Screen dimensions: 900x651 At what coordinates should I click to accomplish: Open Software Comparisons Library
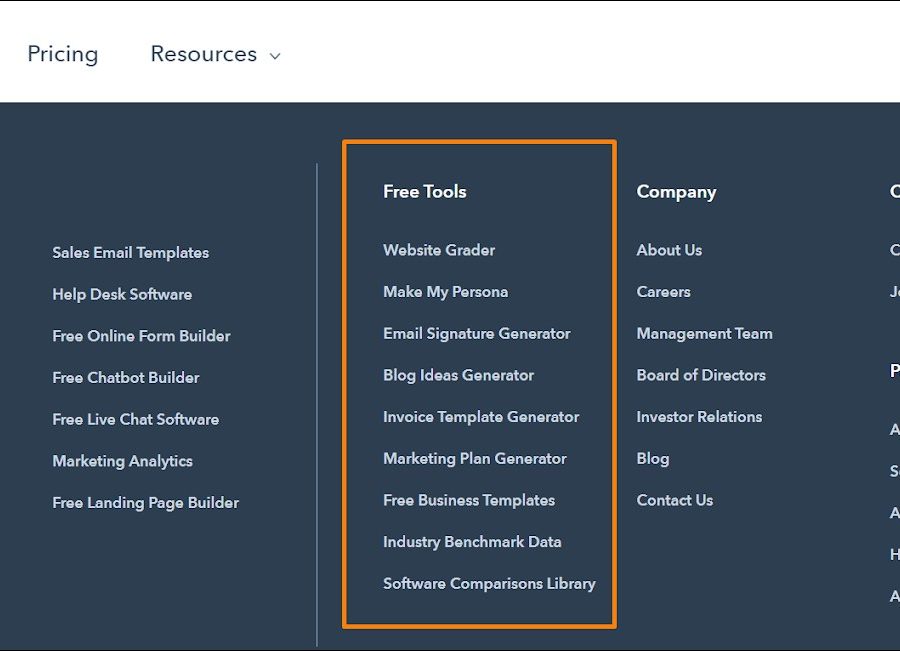(489, 584)
